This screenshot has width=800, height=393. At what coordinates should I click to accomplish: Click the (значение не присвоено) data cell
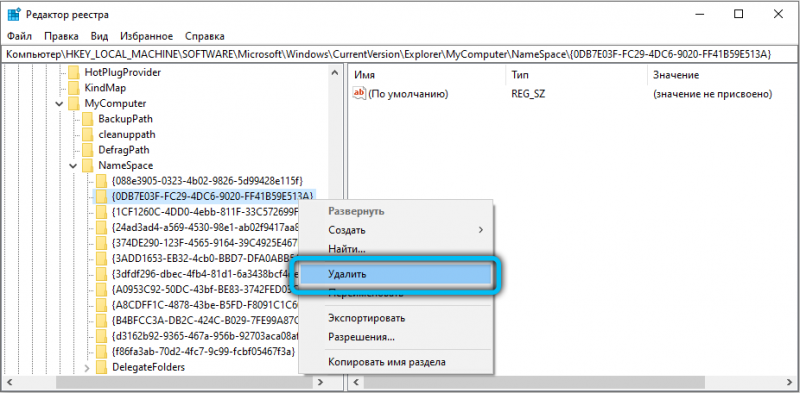pyautogui.click(x=713, y=94)
